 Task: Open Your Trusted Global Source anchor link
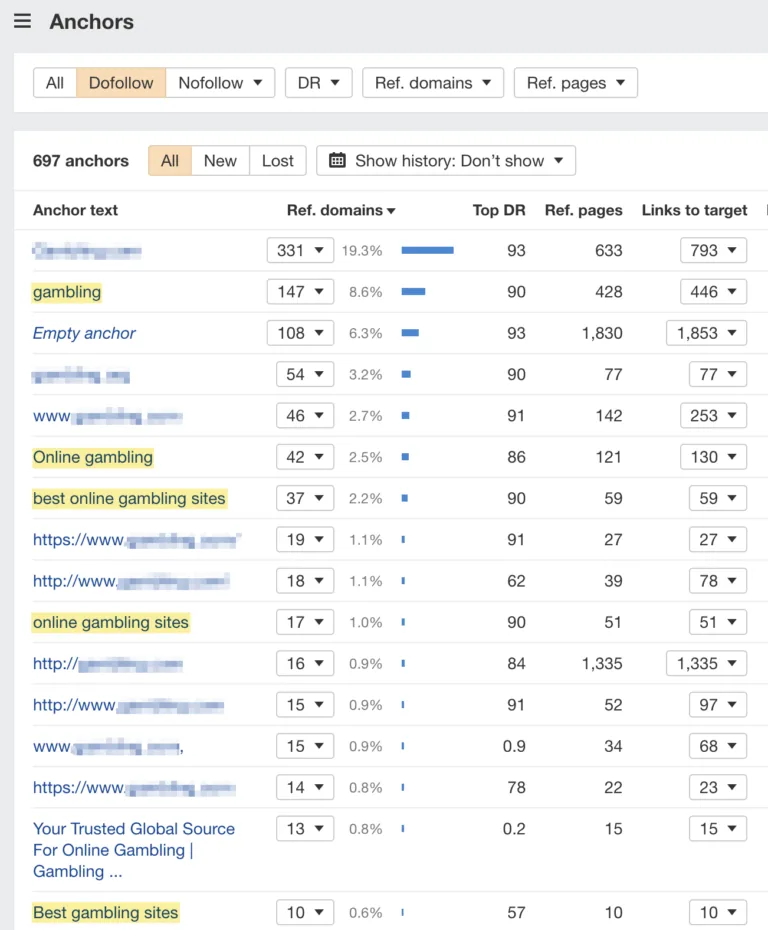click(x=133, y=850)
